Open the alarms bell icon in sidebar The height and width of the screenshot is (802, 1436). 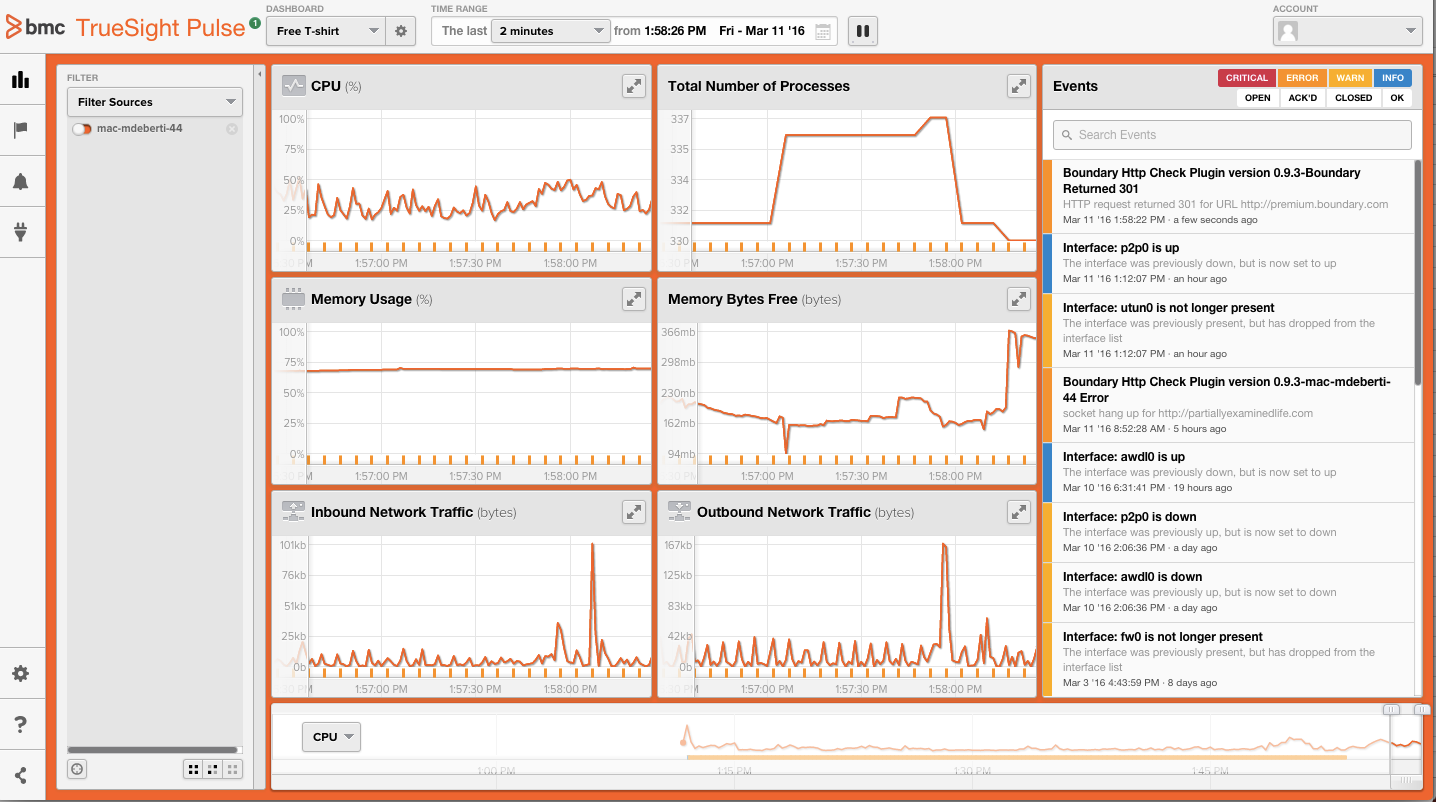pyautogui.click(x=20, y=181)
